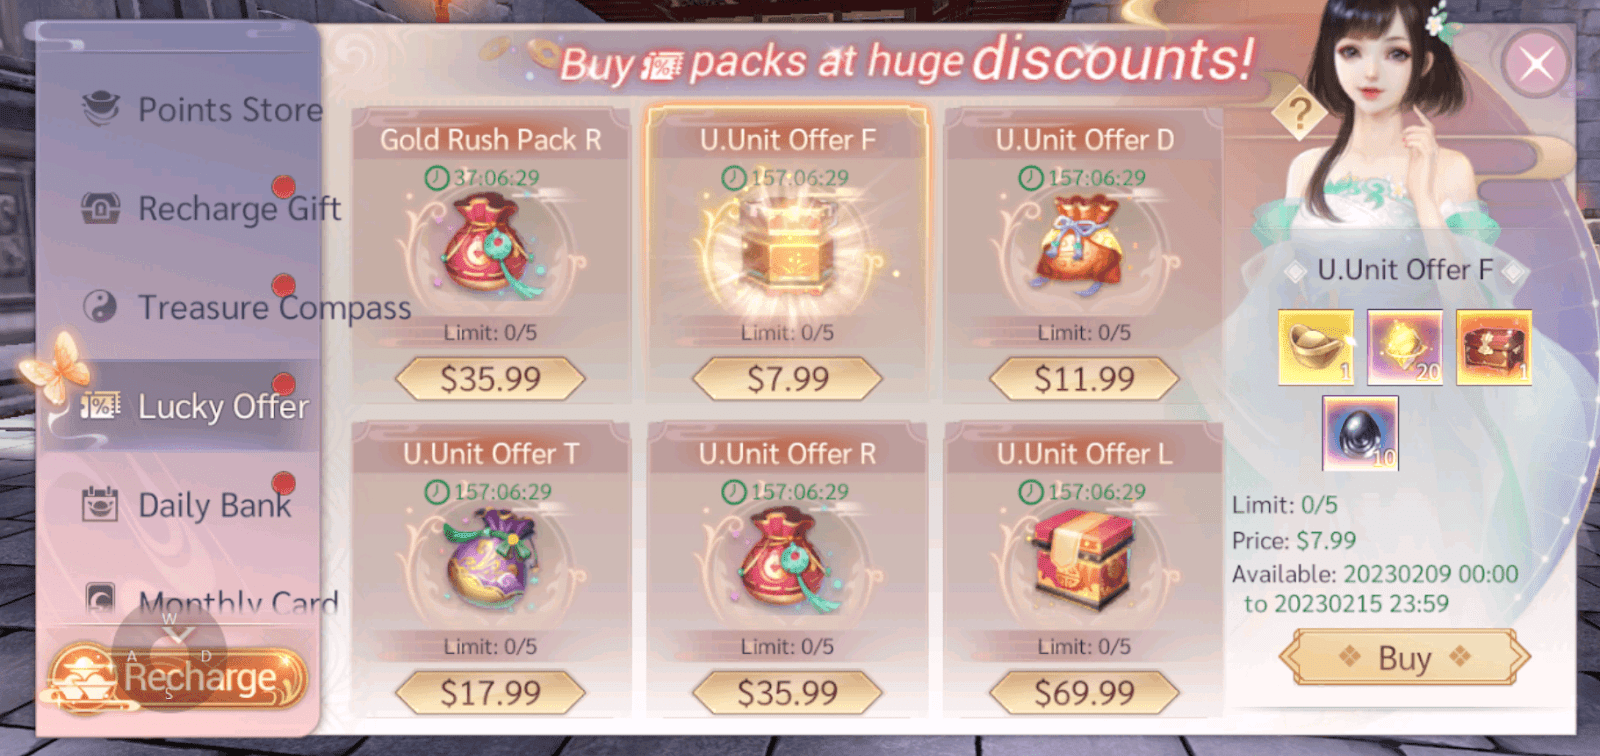Click the gold ingot reward icon
Screen dimensions: 1600x756
1316,347
